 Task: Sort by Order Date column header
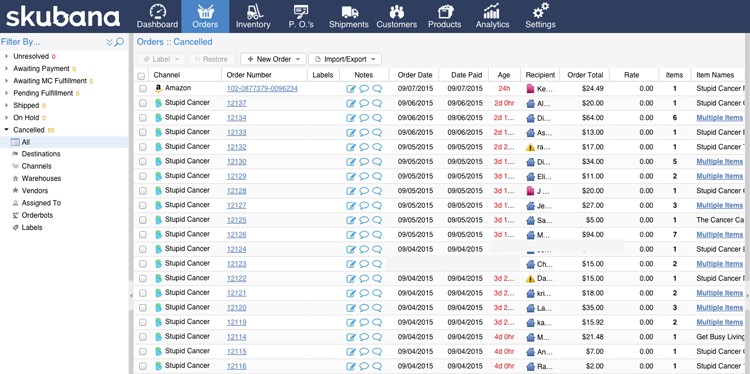pyautogui.click(x=415, y=75)
